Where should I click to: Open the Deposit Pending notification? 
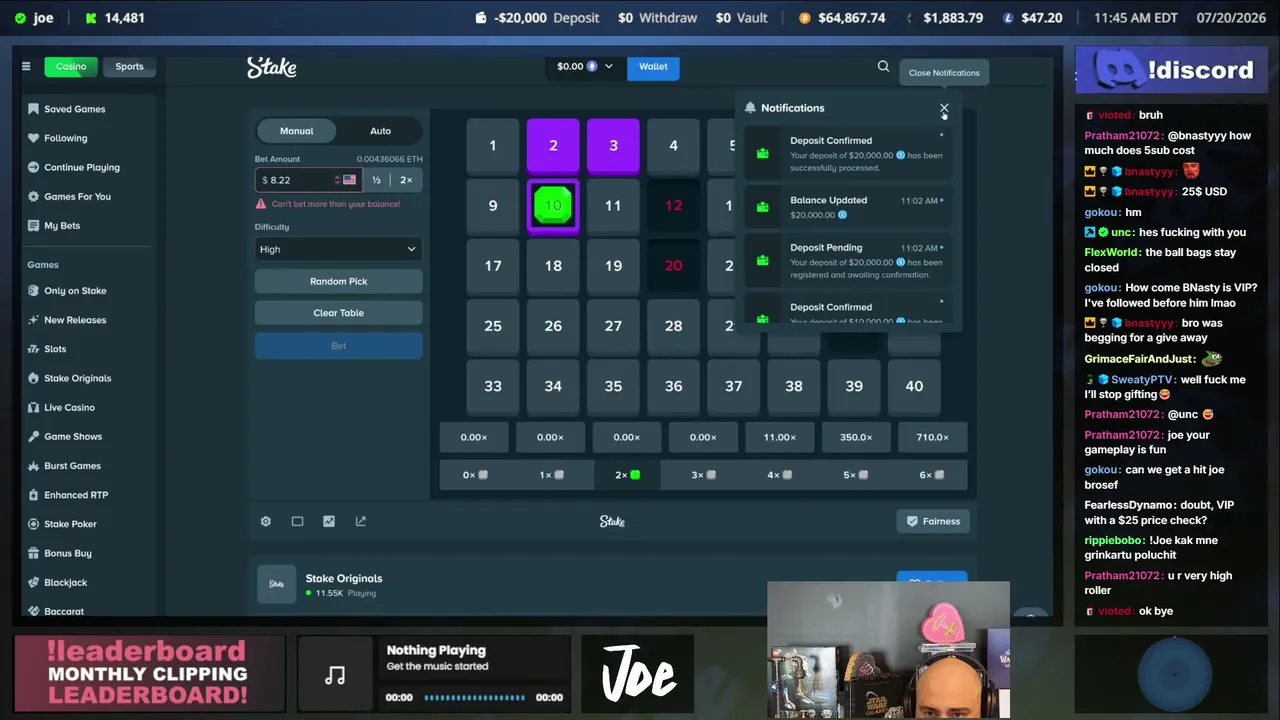coord(848,261)
